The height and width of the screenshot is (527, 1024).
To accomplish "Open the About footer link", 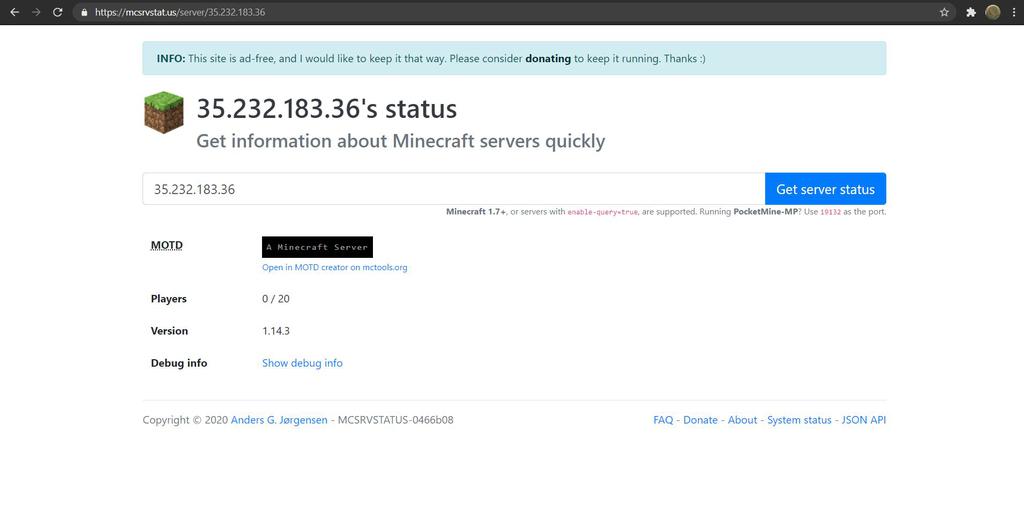I will click(743, 420).
